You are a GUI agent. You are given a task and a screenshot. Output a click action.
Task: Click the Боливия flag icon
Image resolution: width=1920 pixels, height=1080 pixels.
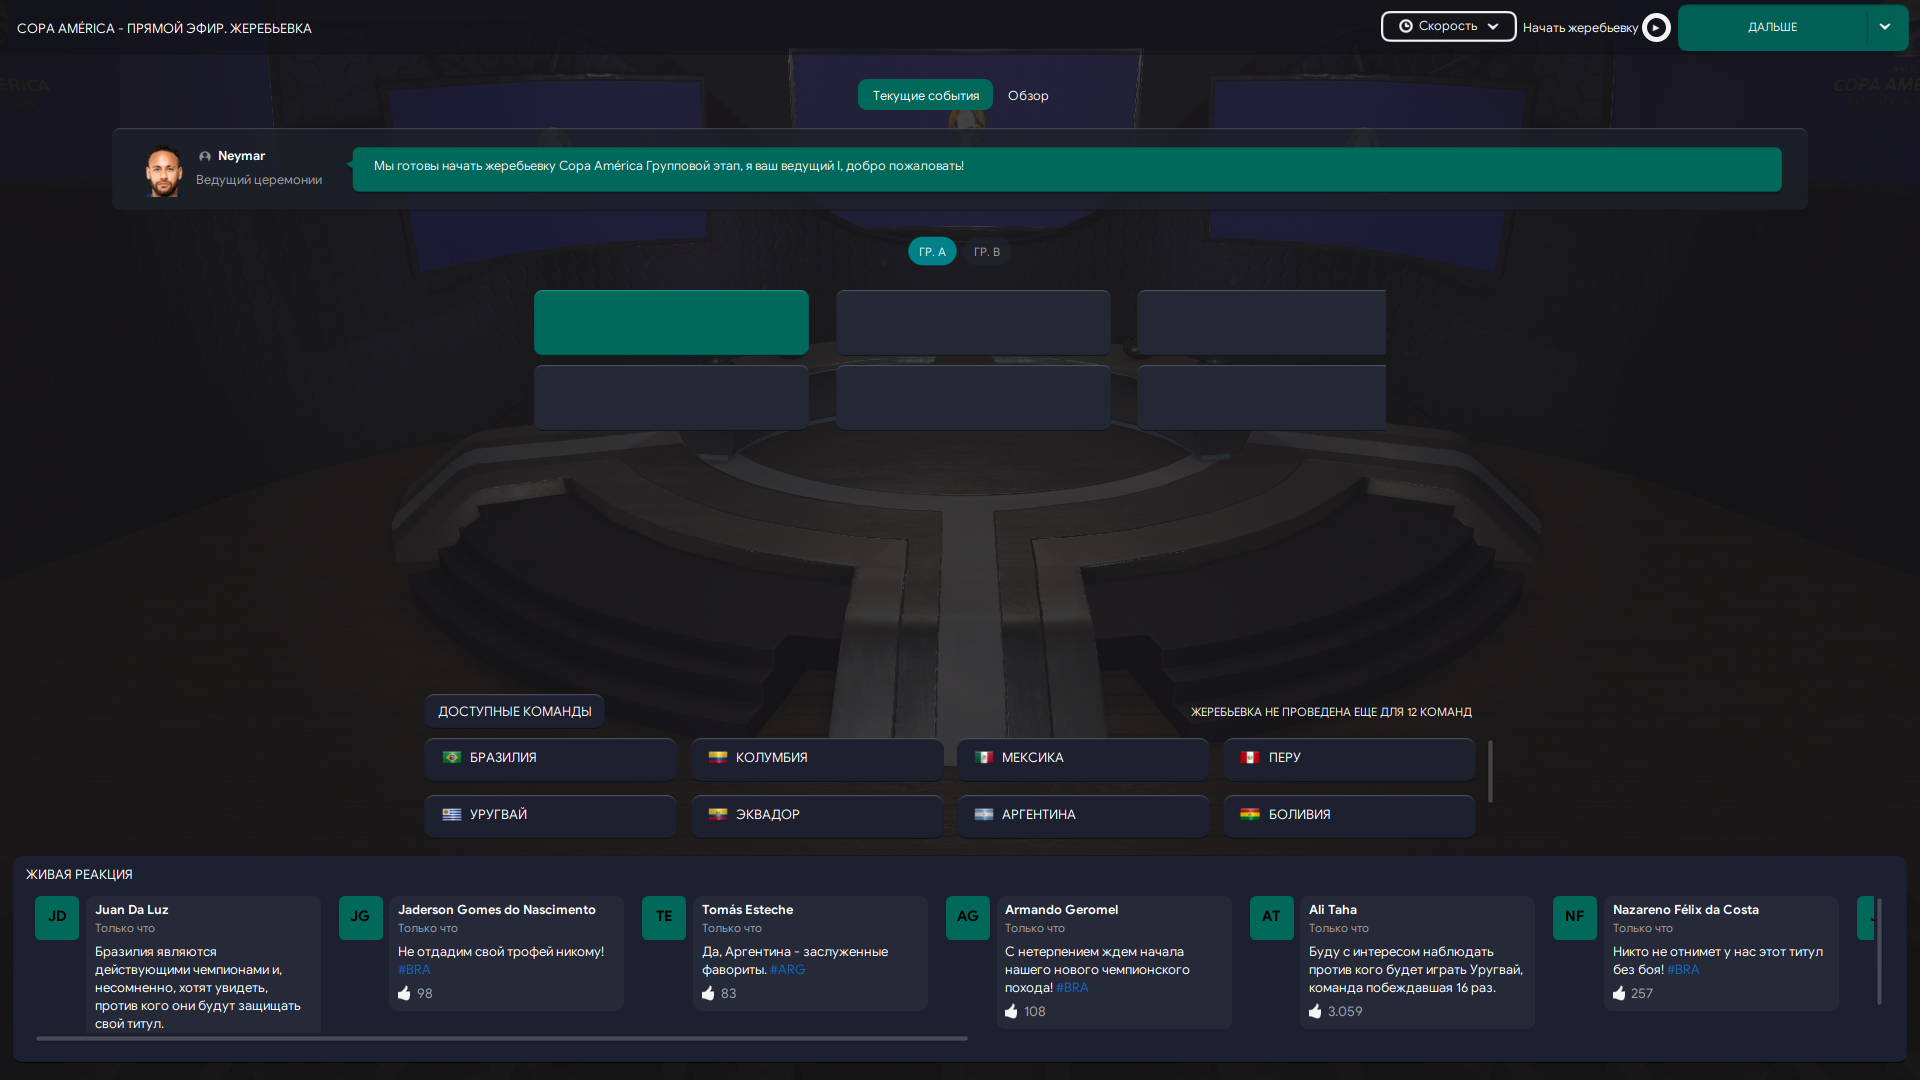tap(1250, 815)
